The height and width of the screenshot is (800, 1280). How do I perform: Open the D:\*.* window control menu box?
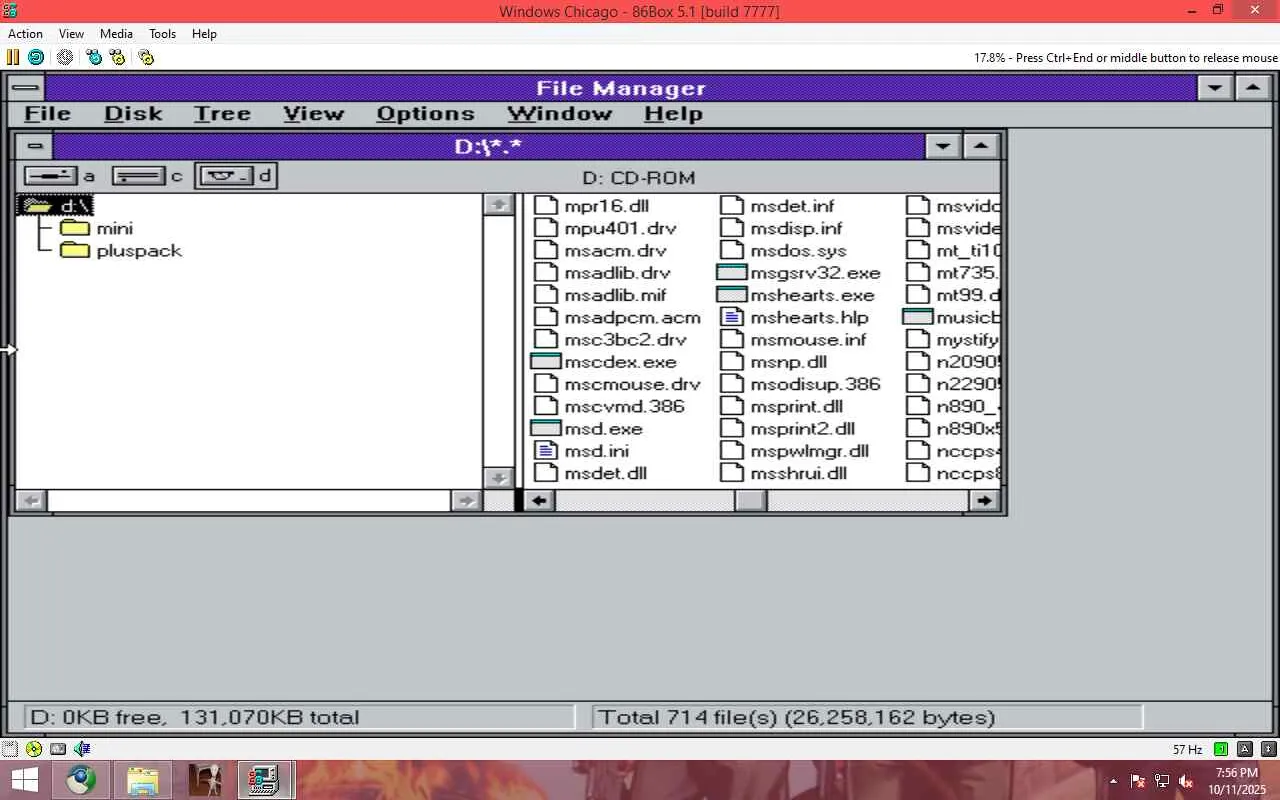point(33,147)
